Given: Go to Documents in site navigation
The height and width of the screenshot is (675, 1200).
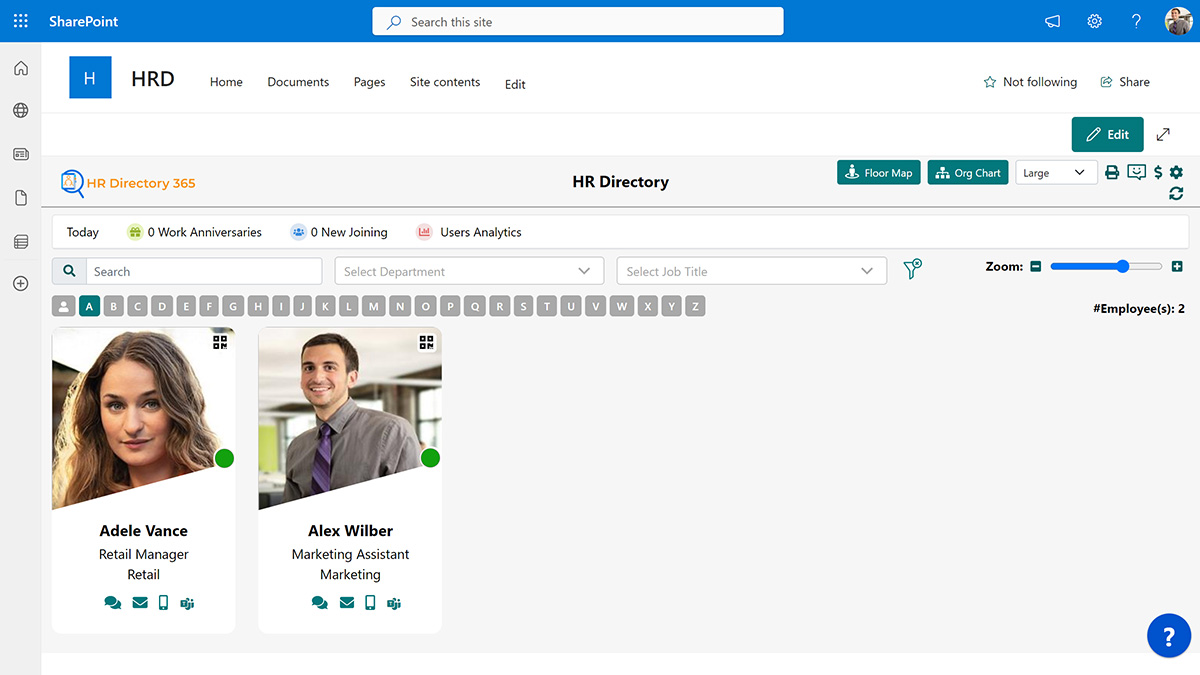Looking at the screenshot, I should tap(298, 82).
